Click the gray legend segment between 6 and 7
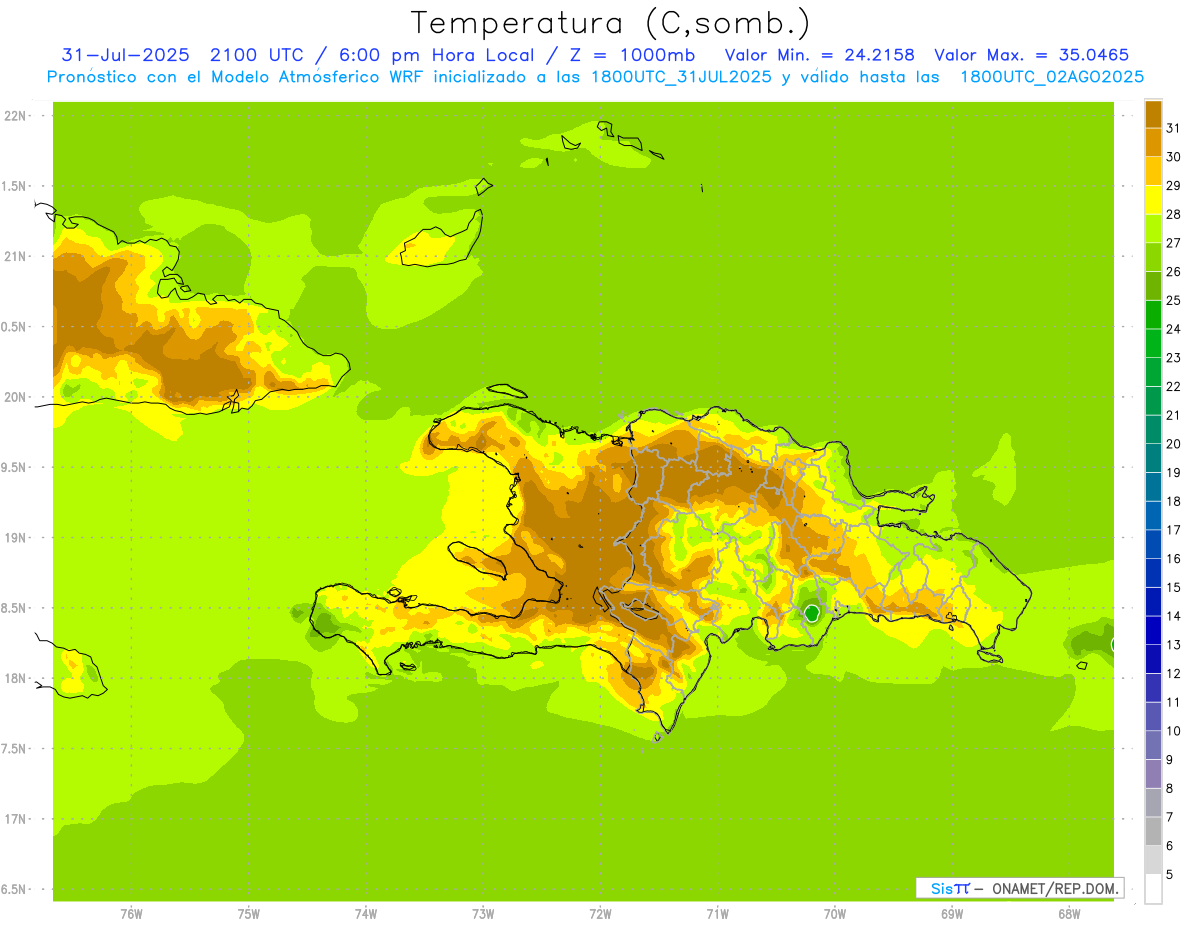This screenshot has height=927, width=1200. coord(1153,831)
